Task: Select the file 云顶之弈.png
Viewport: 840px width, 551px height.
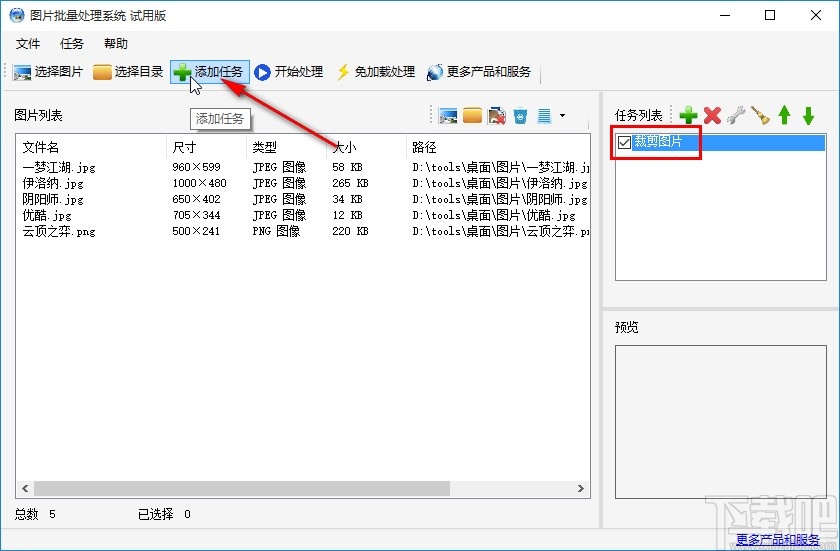Action: coord(59,231)
